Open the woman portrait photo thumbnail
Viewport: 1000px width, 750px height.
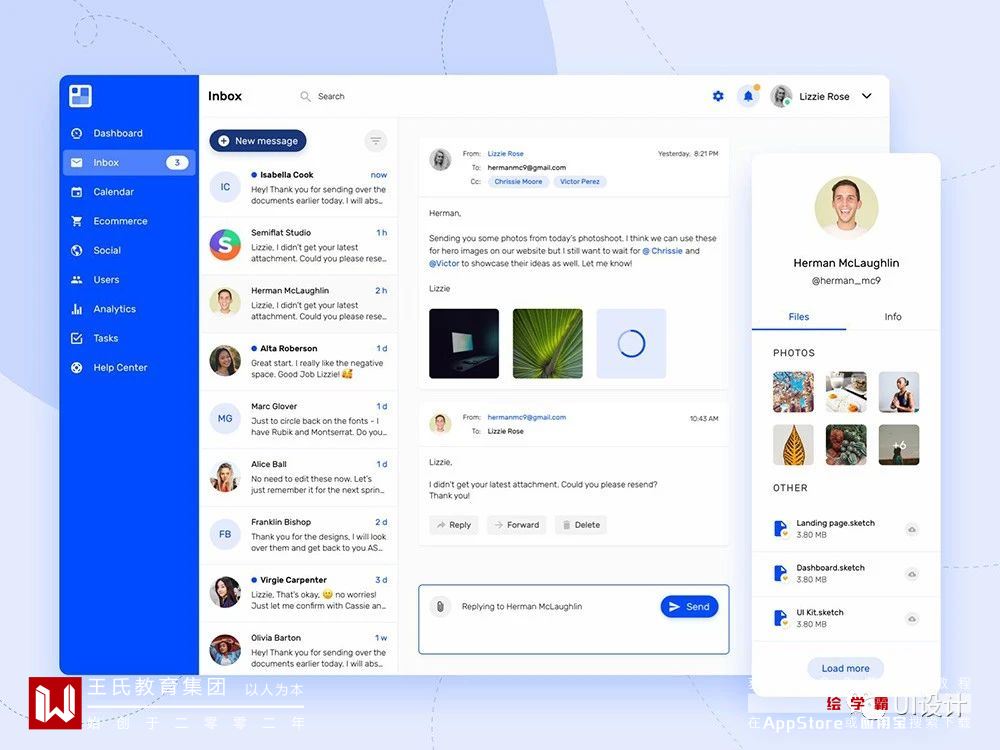[899, 392]
